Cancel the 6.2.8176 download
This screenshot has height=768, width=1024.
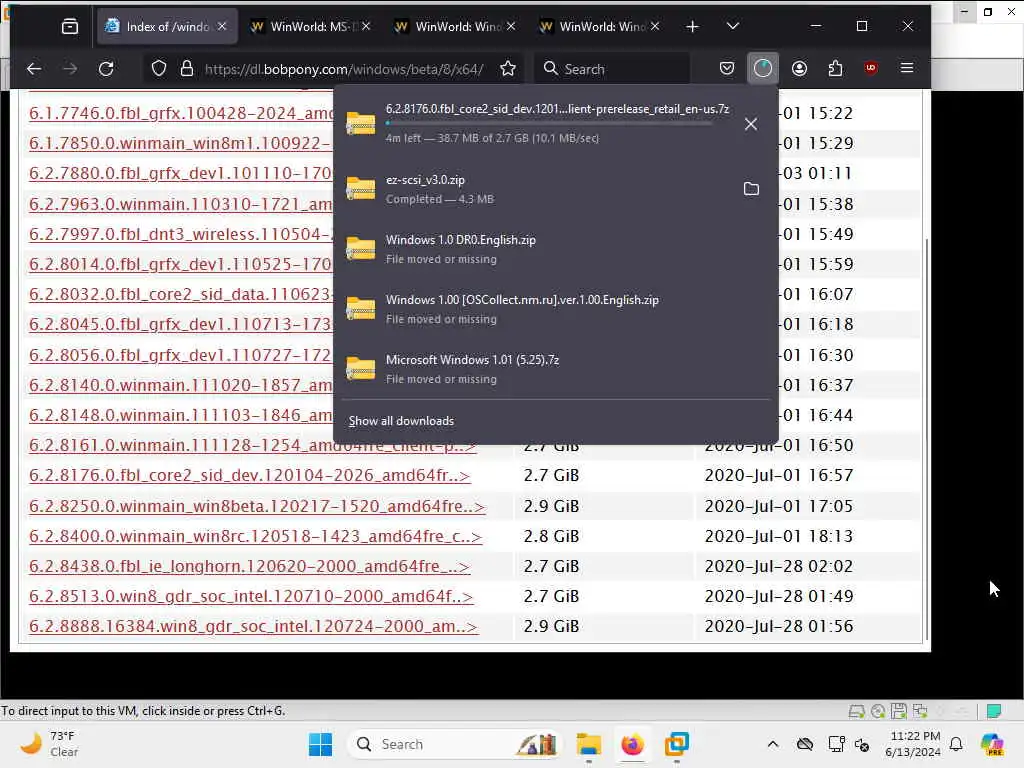point(751,124)
